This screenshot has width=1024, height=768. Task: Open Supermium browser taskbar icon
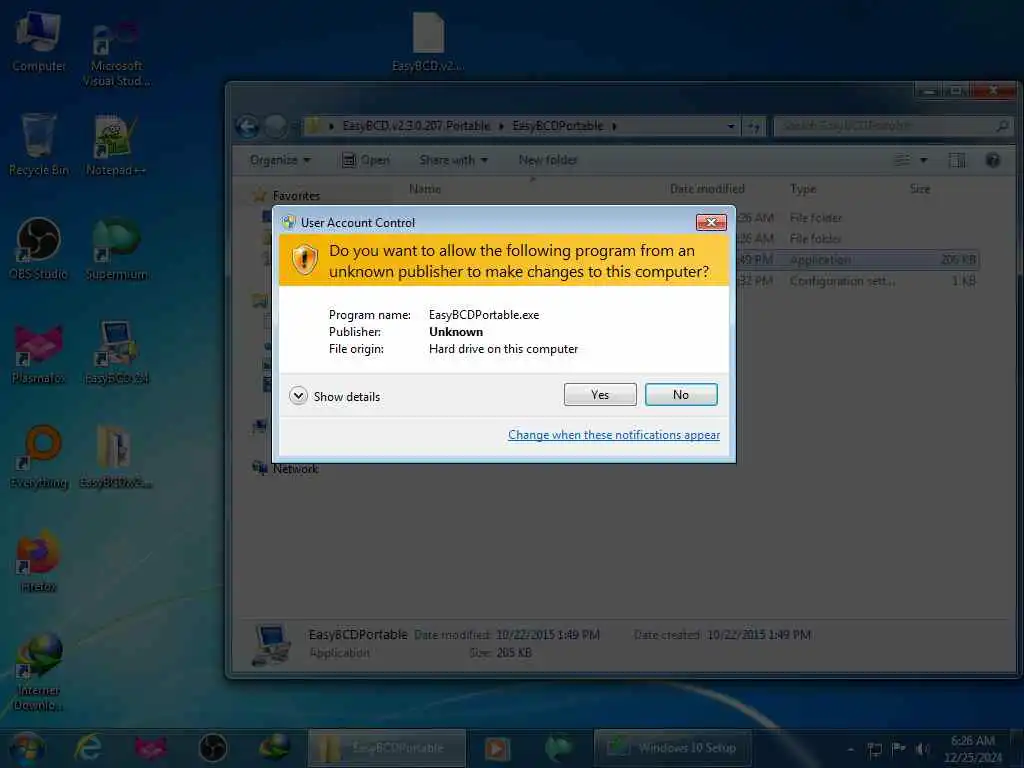tap(559, 748)
